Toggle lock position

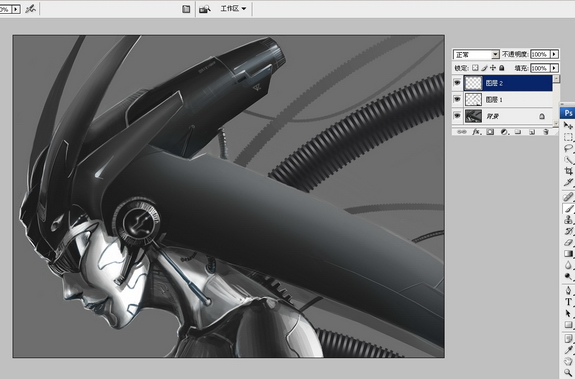493,68
